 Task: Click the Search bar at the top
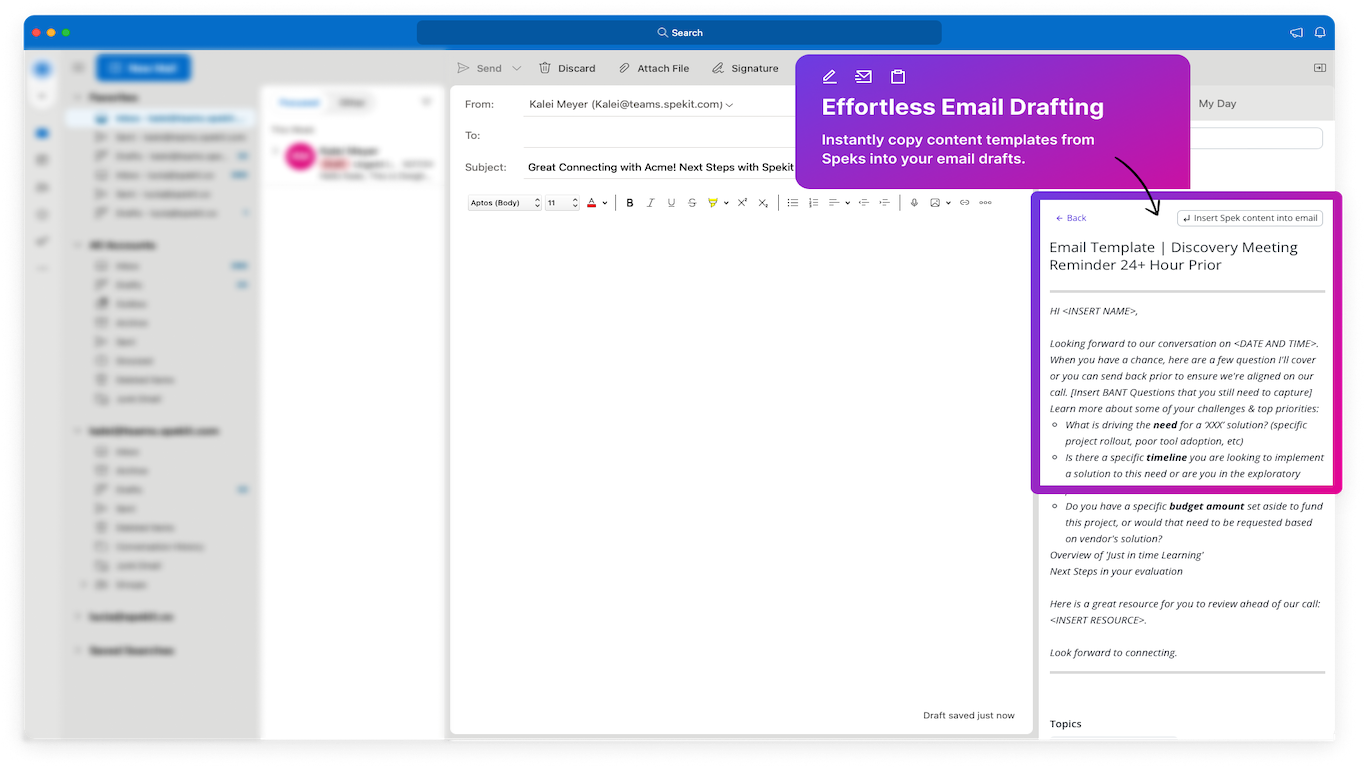click(679, 33)
